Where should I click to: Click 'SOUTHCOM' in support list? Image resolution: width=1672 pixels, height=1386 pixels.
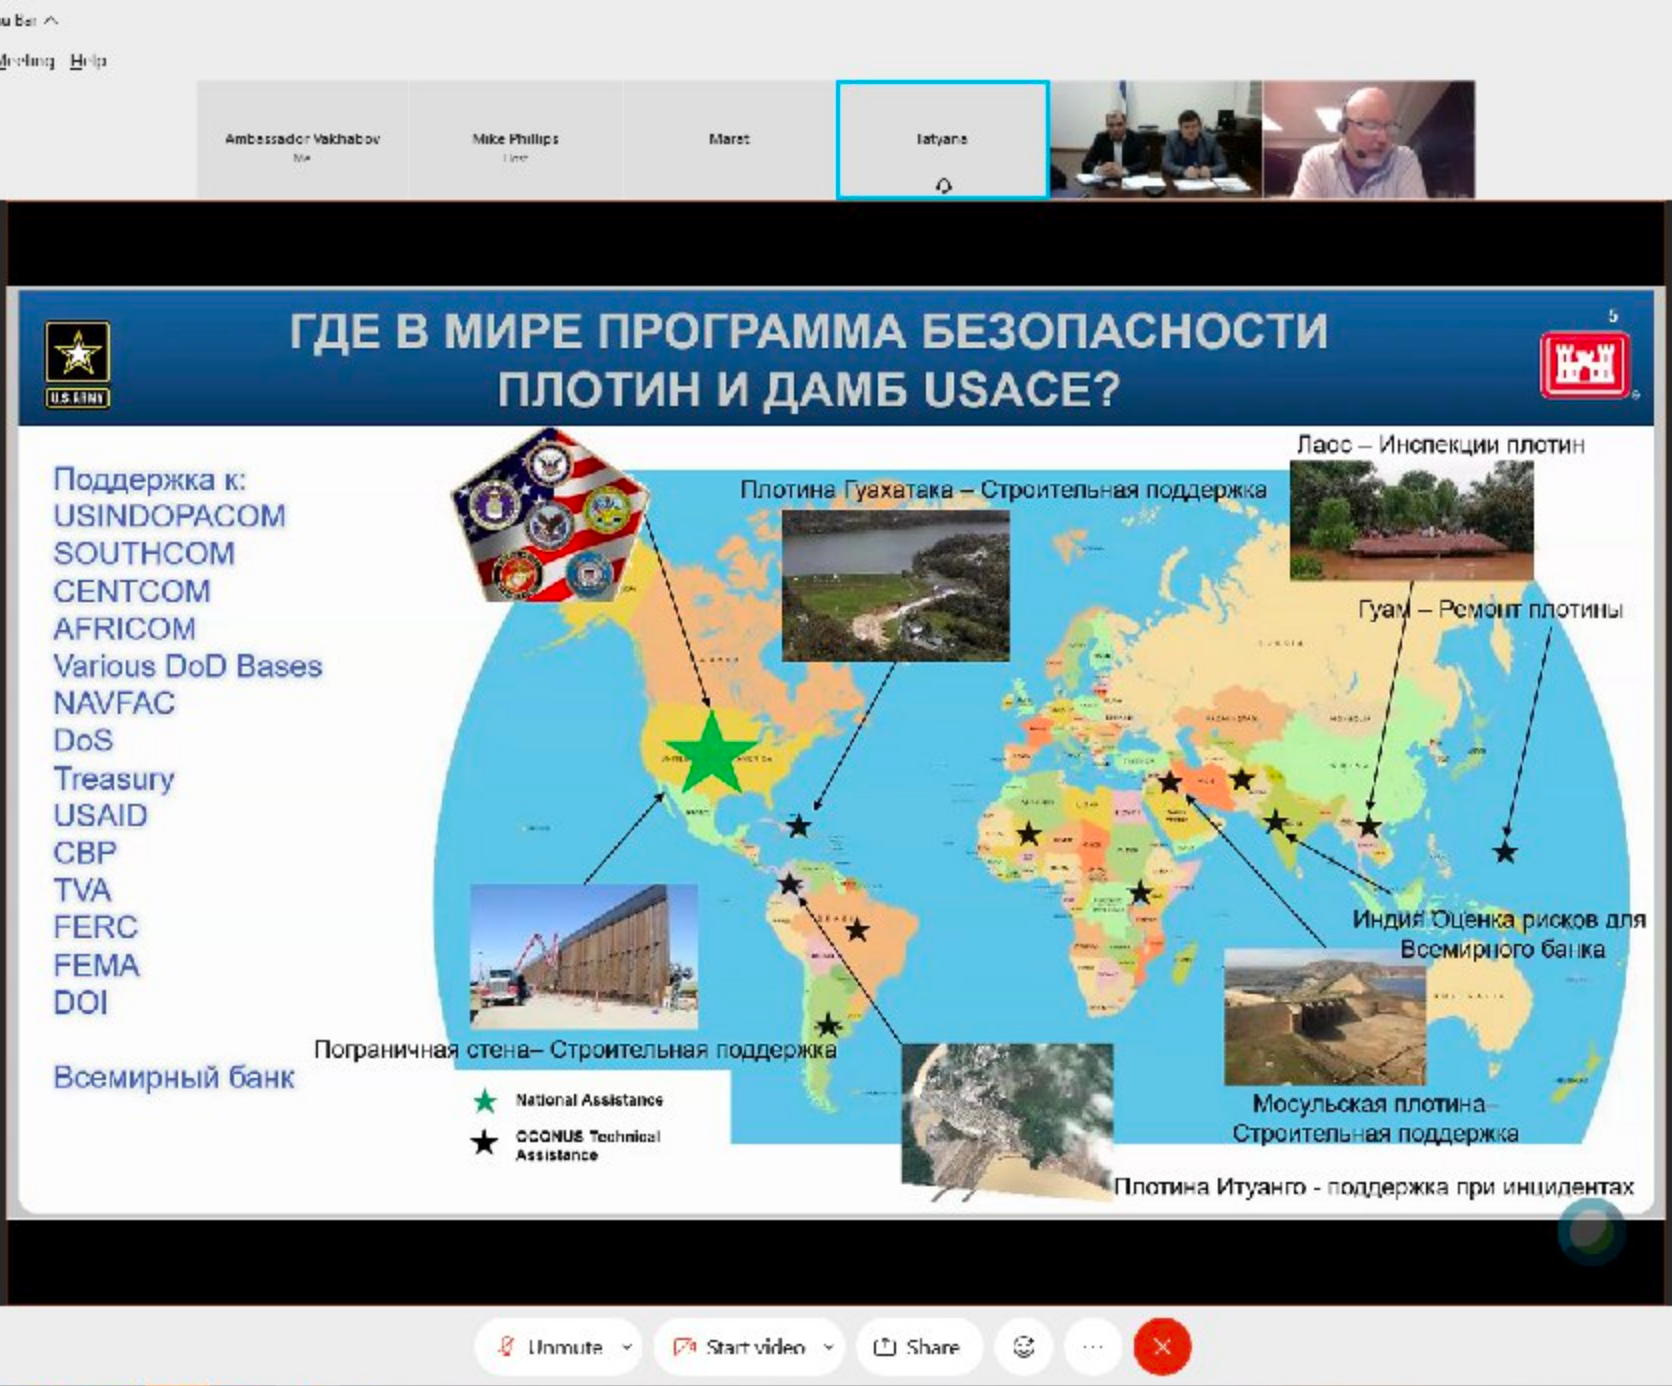pyautogui.click(x=144, y=554)
